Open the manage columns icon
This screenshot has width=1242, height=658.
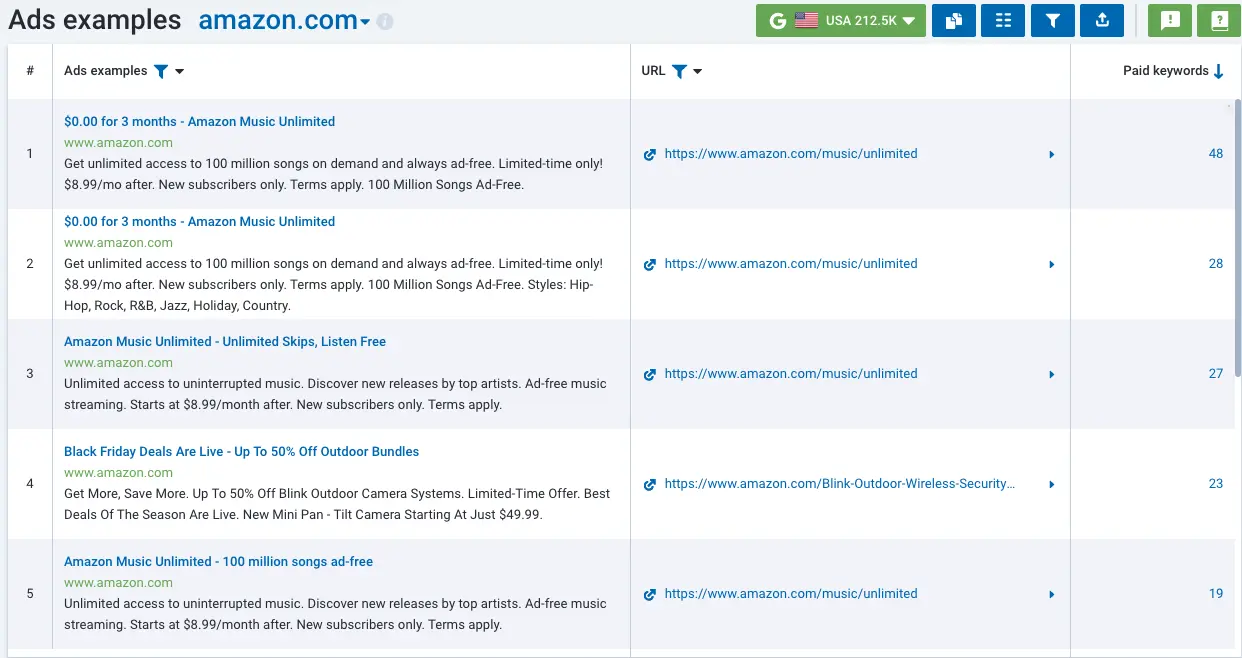tap(1002, 20)
